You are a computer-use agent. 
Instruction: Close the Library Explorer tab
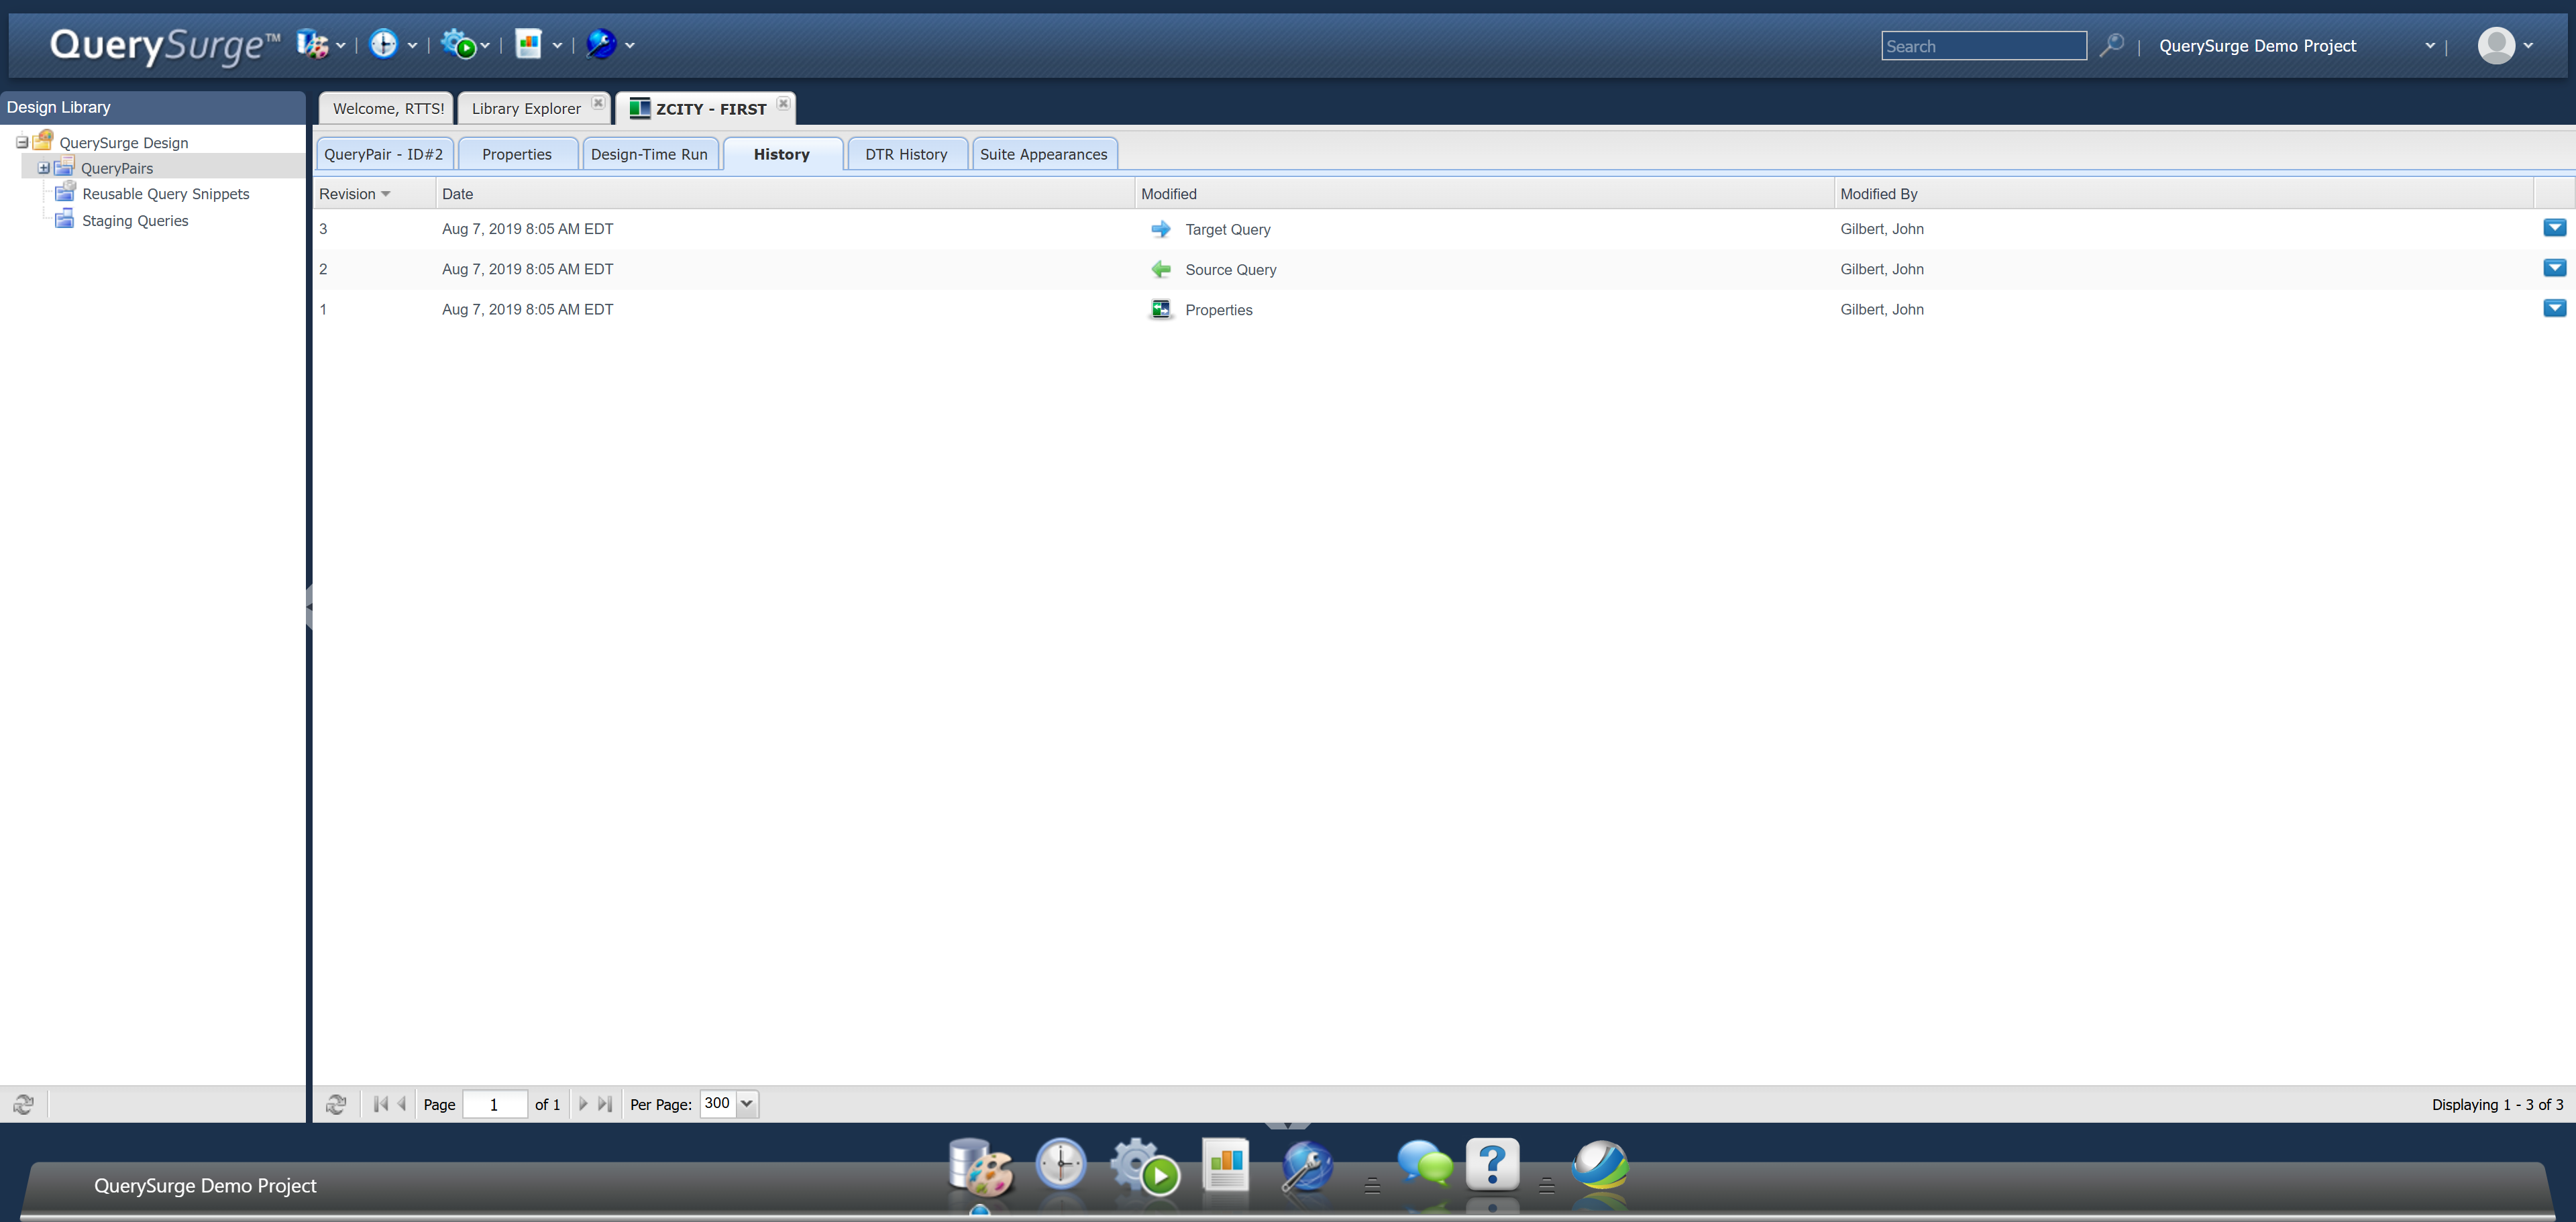598,103
